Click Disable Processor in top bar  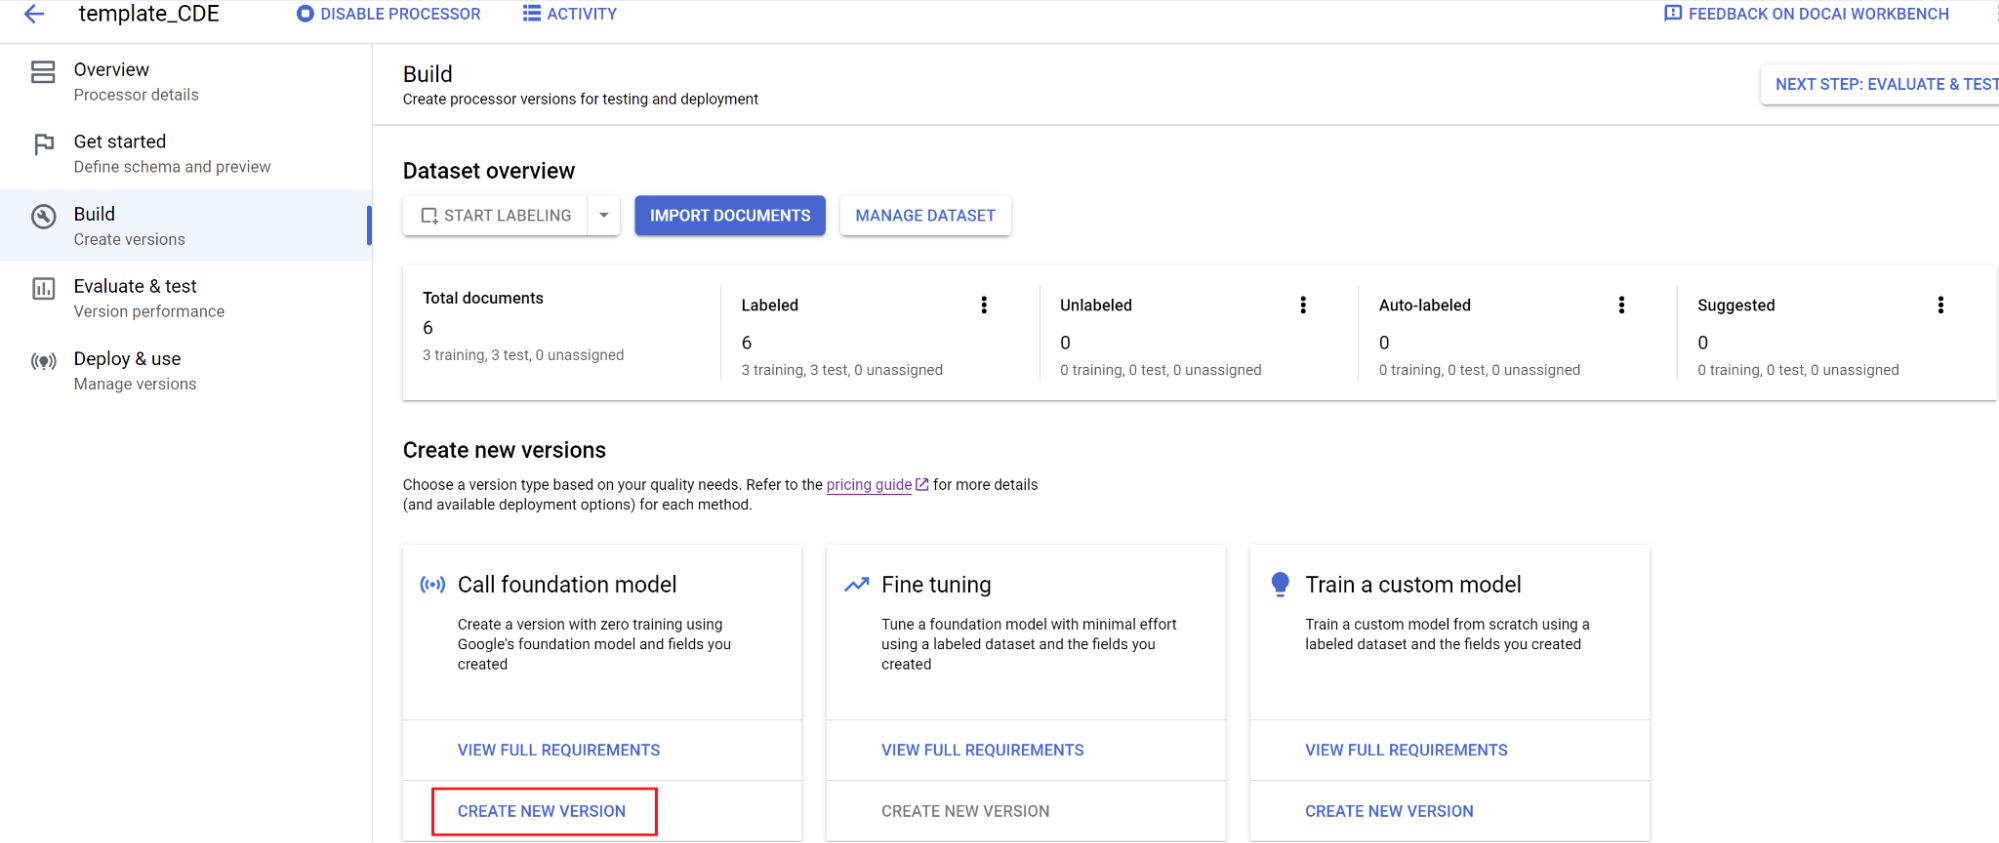point(389,14)
